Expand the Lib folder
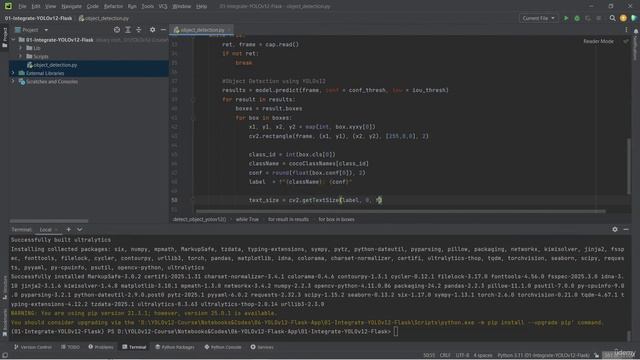Viewport: 640px width, 360px height. click(20, 48)
